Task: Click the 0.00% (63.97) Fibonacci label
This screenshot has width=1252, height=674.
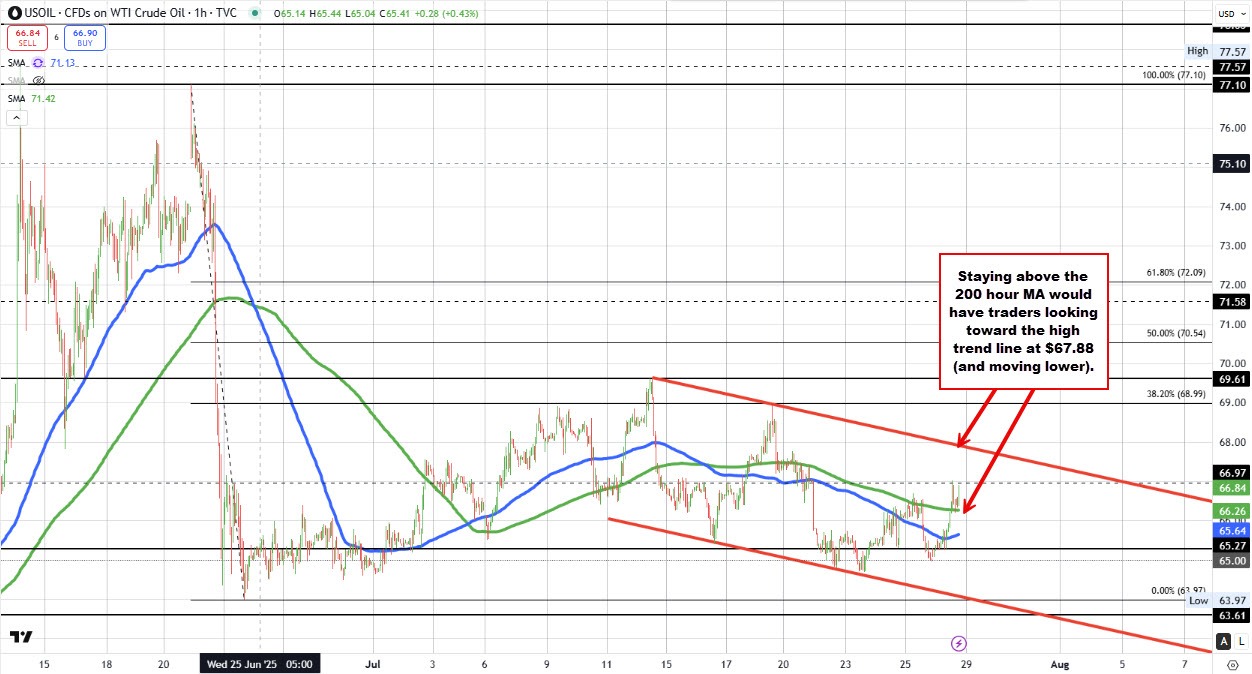Action: [1178, 590]
